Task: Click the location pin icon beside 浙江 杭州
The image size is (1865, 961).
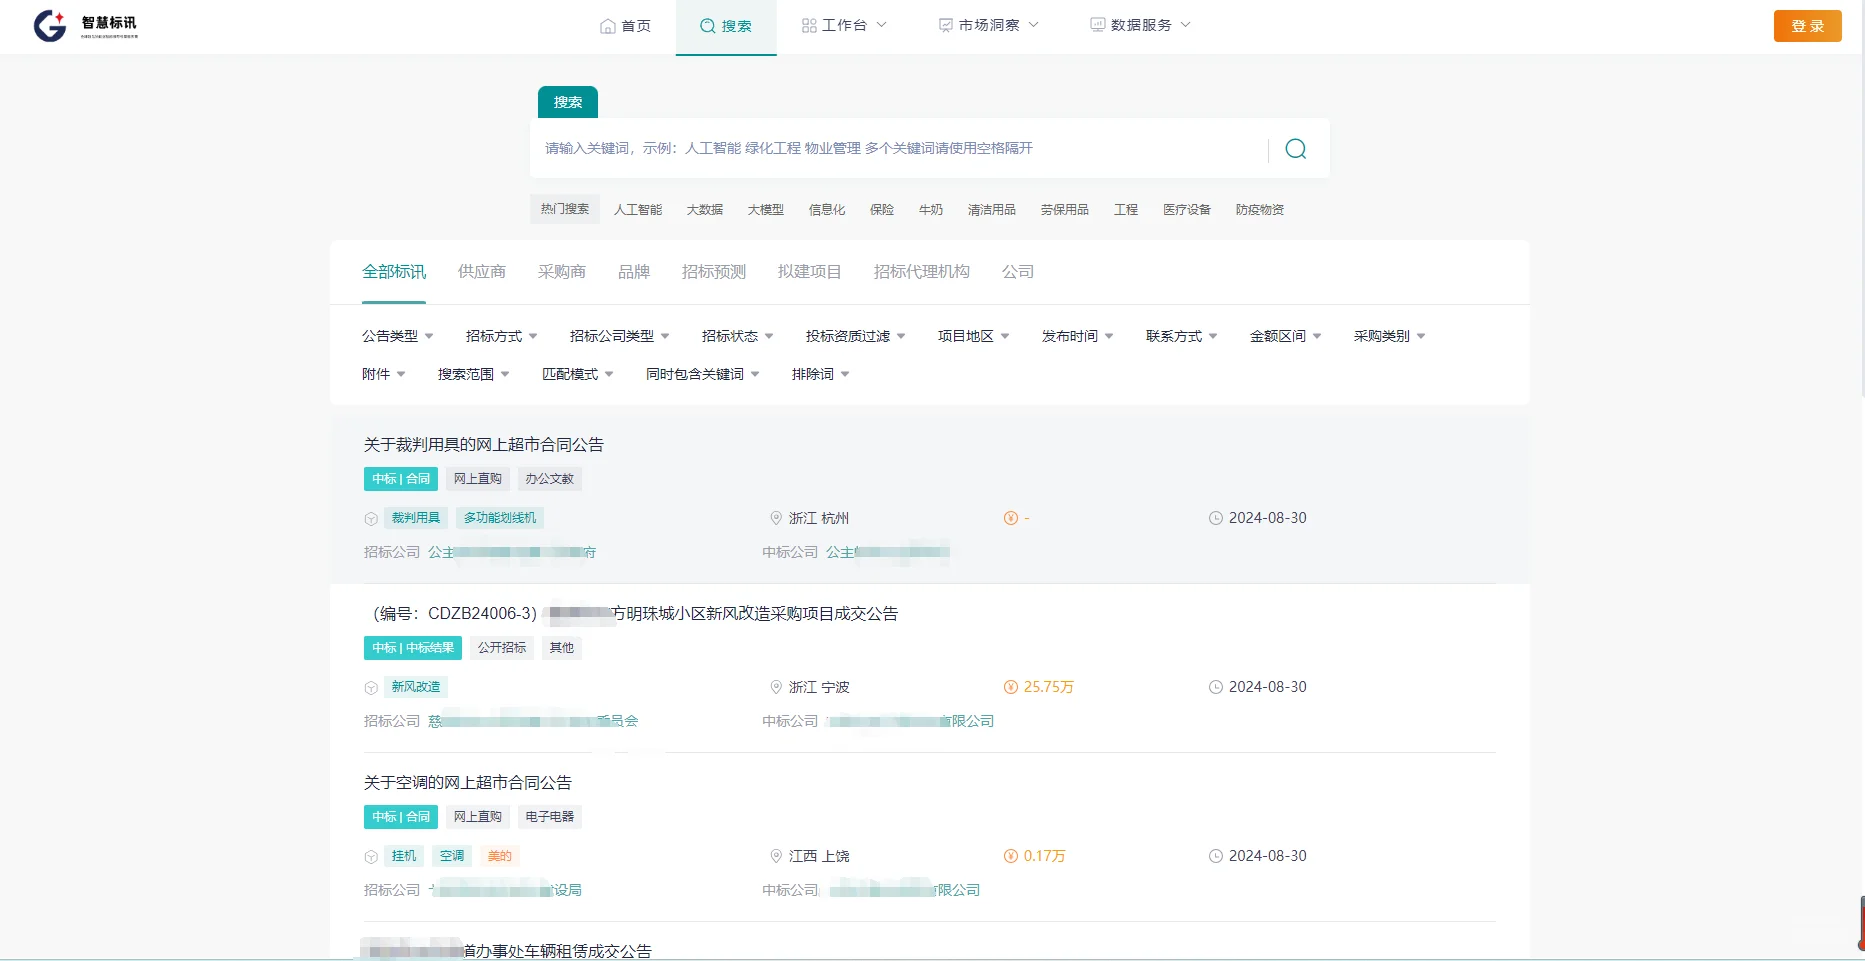Action: tap(776, 518)
